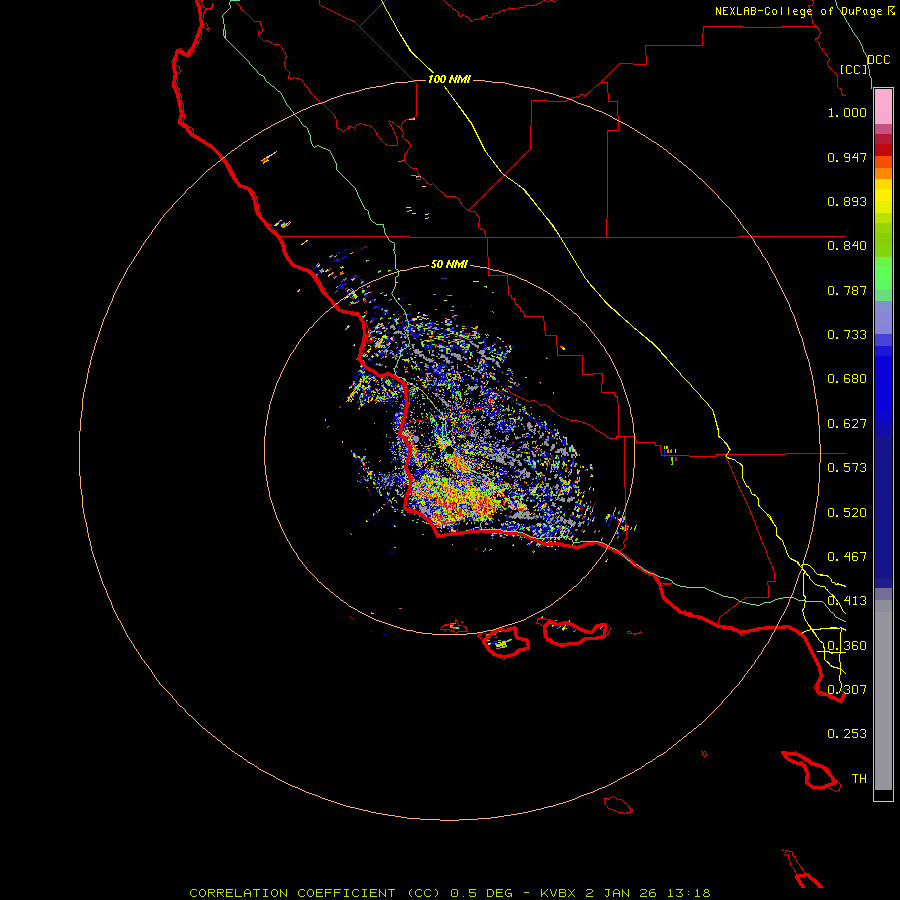This screenshot has height=900, width=900.
Task: Click the 0.947 legend value
Action: [847, 157]
